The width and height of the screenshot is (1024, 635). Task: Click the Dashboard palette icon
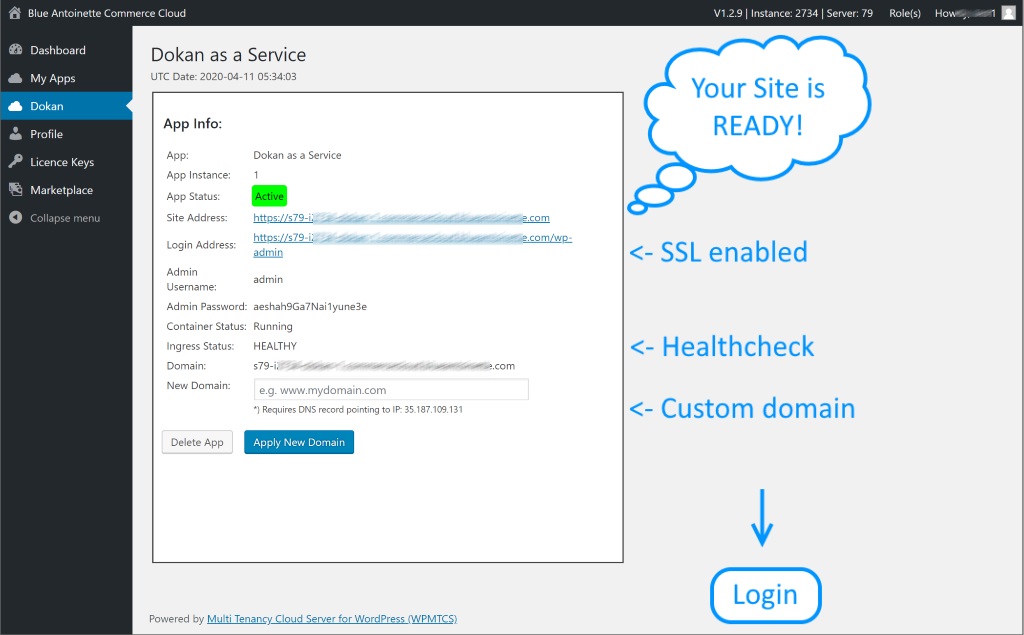point(16,50)
